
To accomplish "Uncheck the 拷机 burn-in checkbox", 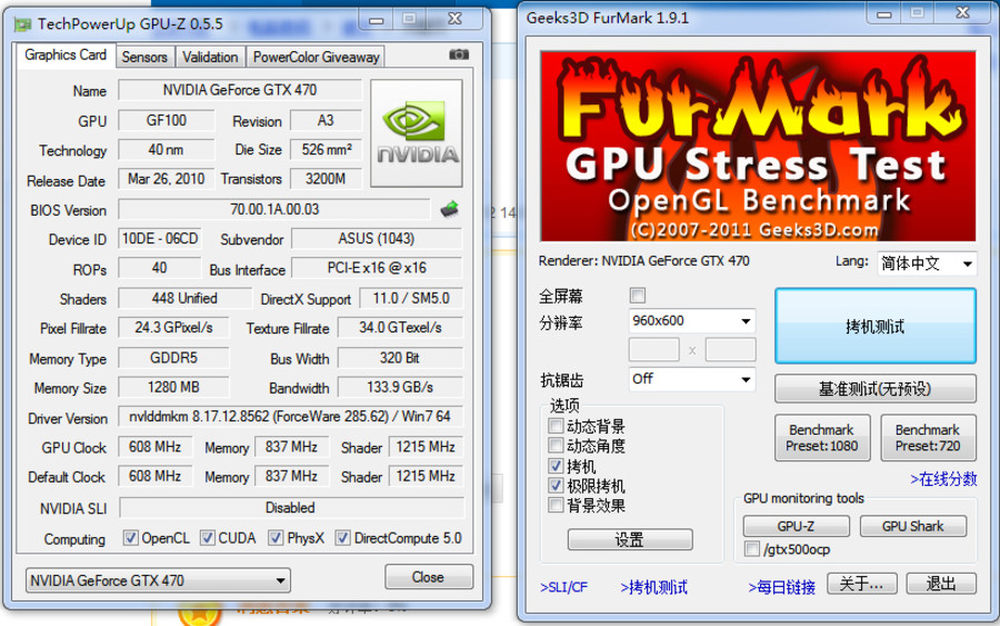I will pos(555,465).
